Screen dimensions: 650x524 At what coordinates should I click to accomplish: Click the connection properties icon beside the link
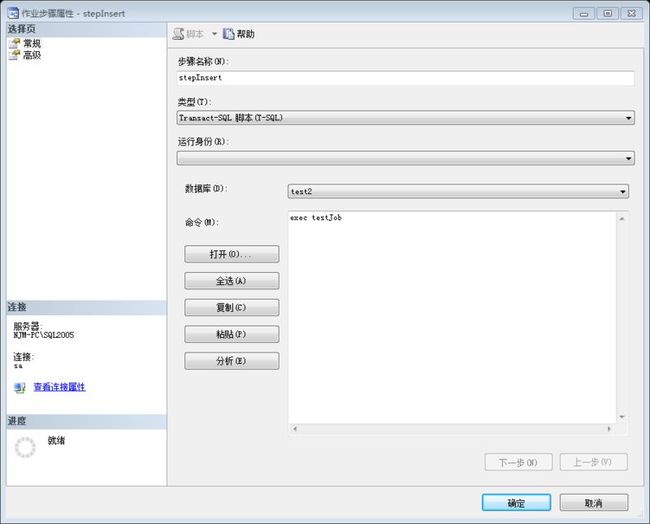click(x=19, y=388)
